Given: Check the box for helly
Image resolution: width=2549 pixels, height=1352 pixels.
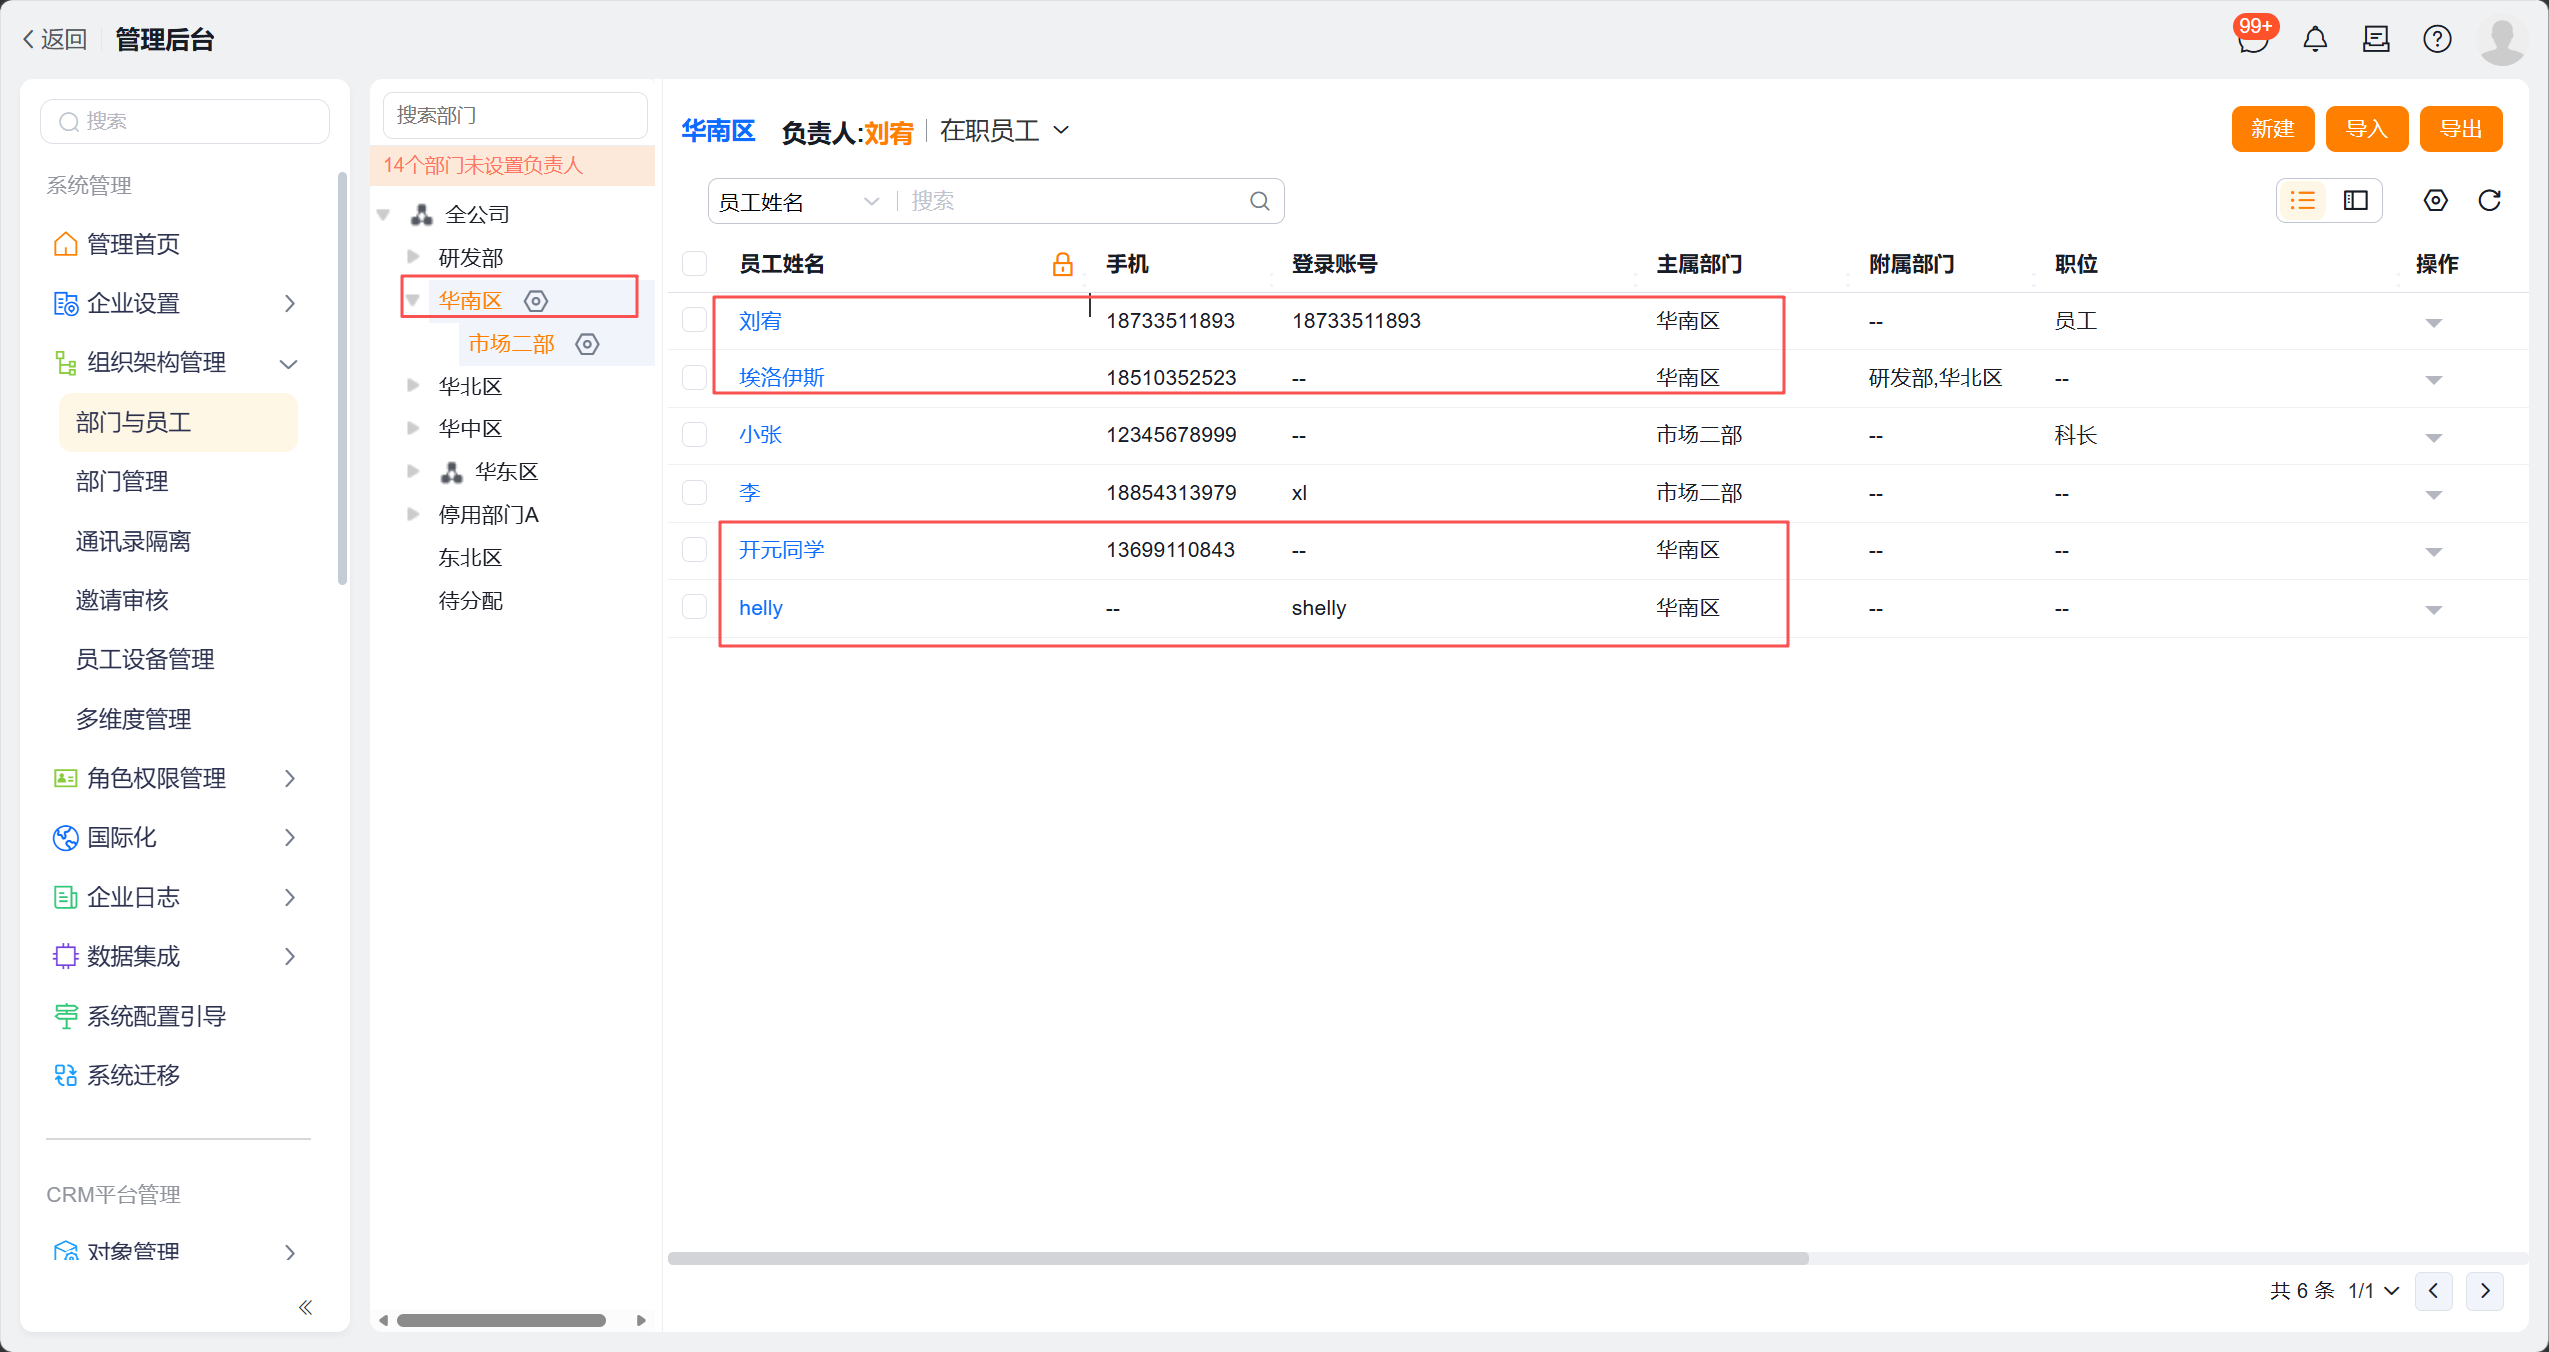Looking at the screenshot, I should 694,607.
